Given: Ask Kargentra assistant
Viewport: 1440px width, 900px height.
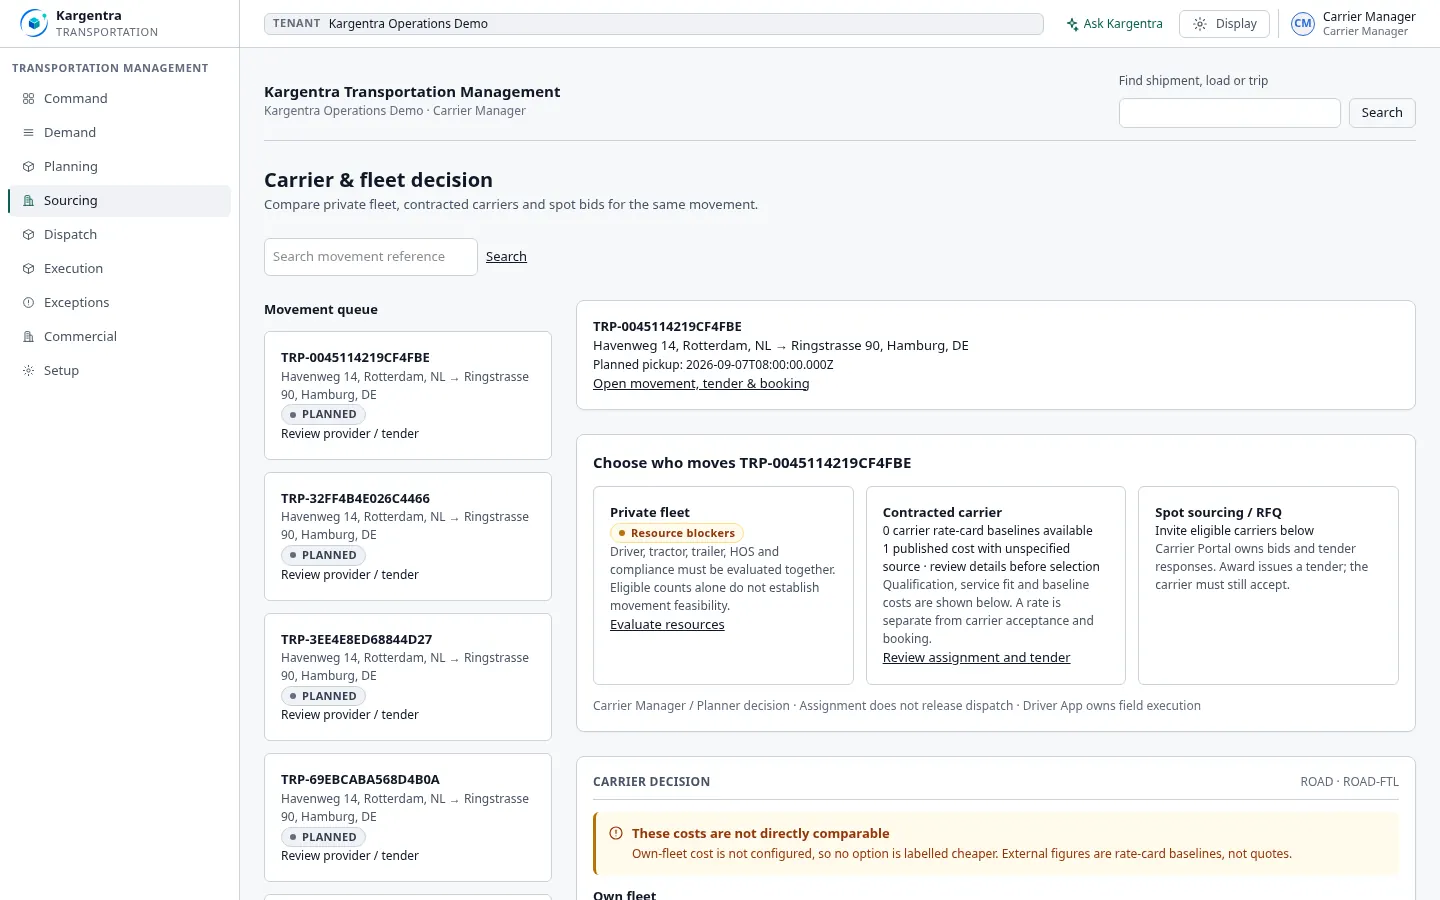Looking at the screenshot, I should tap(1114, 24).
